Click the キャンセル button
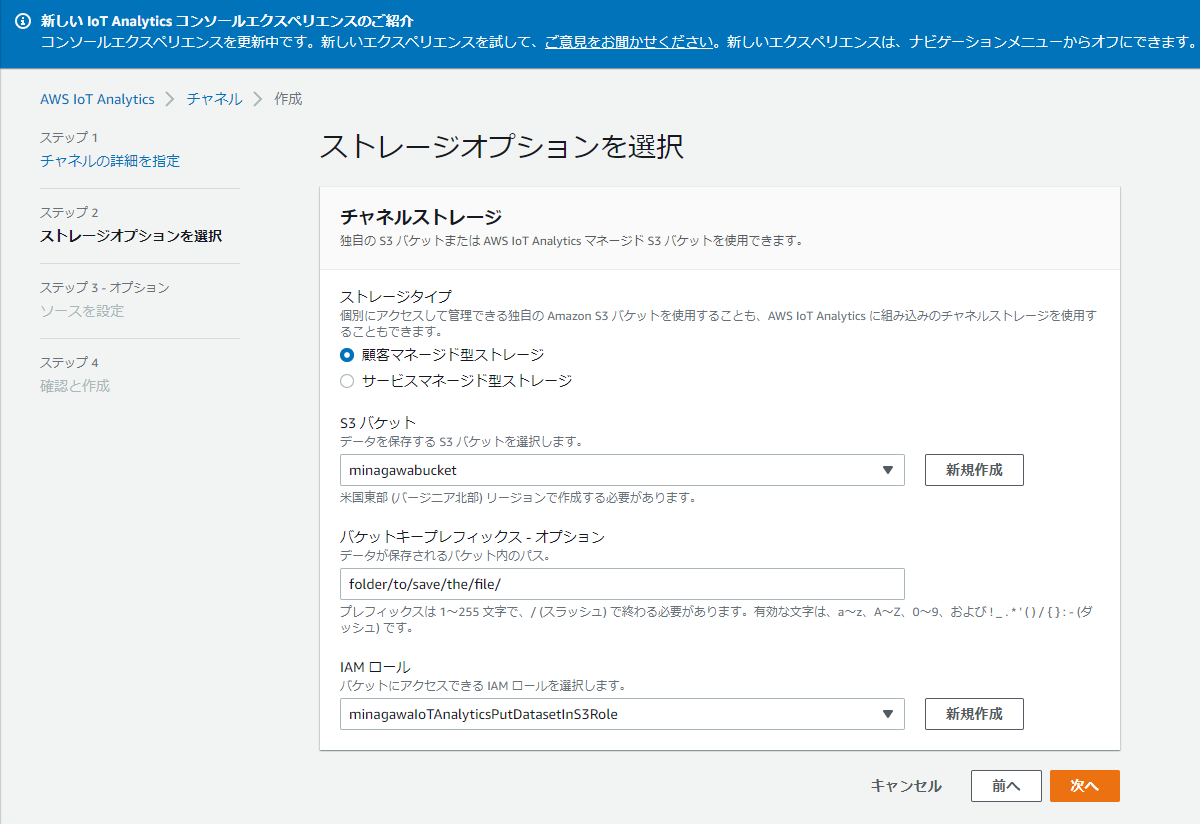The image size is (1200, 824). coord(906,786)
